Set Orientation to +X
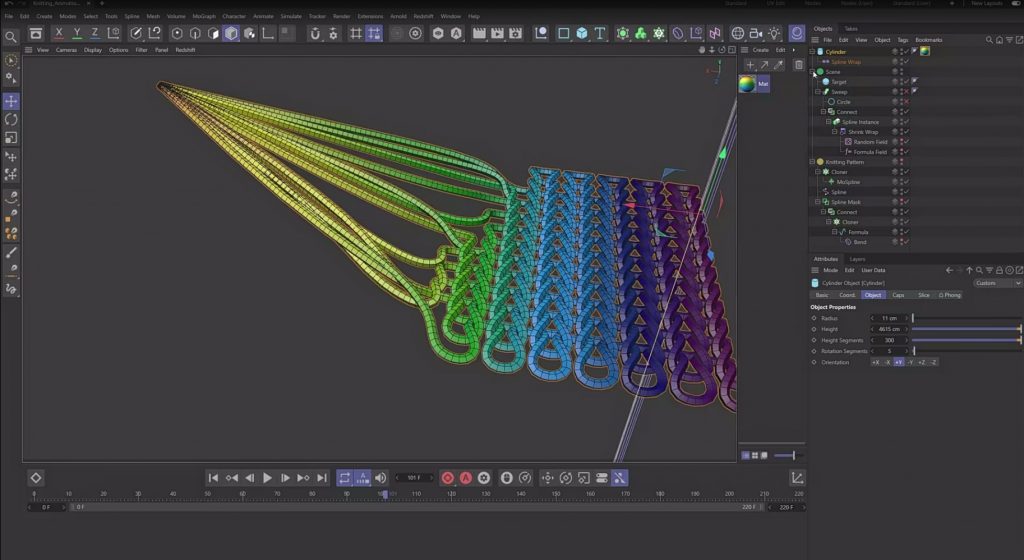Viewport: 1024px width, 560px height. [876, 362]
